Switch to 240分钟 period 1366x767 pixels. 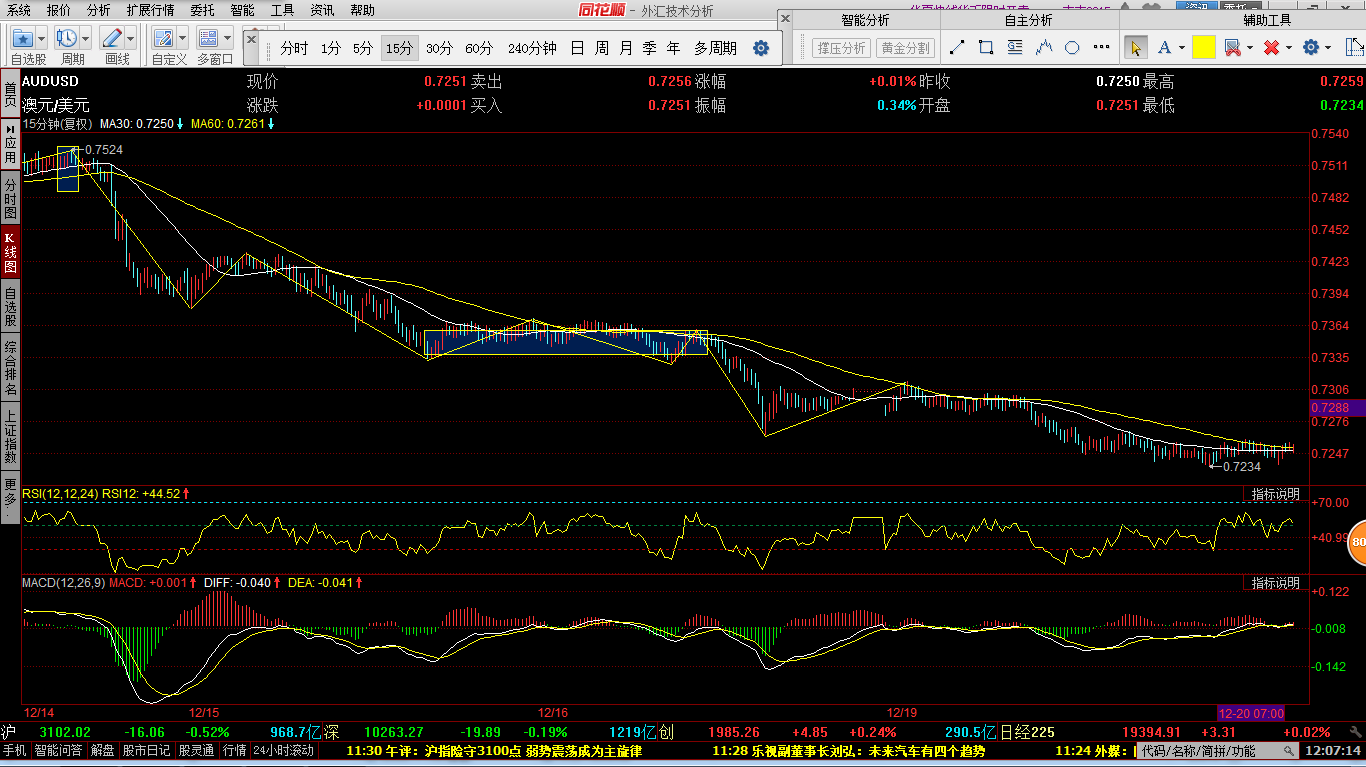pos(532,48)
